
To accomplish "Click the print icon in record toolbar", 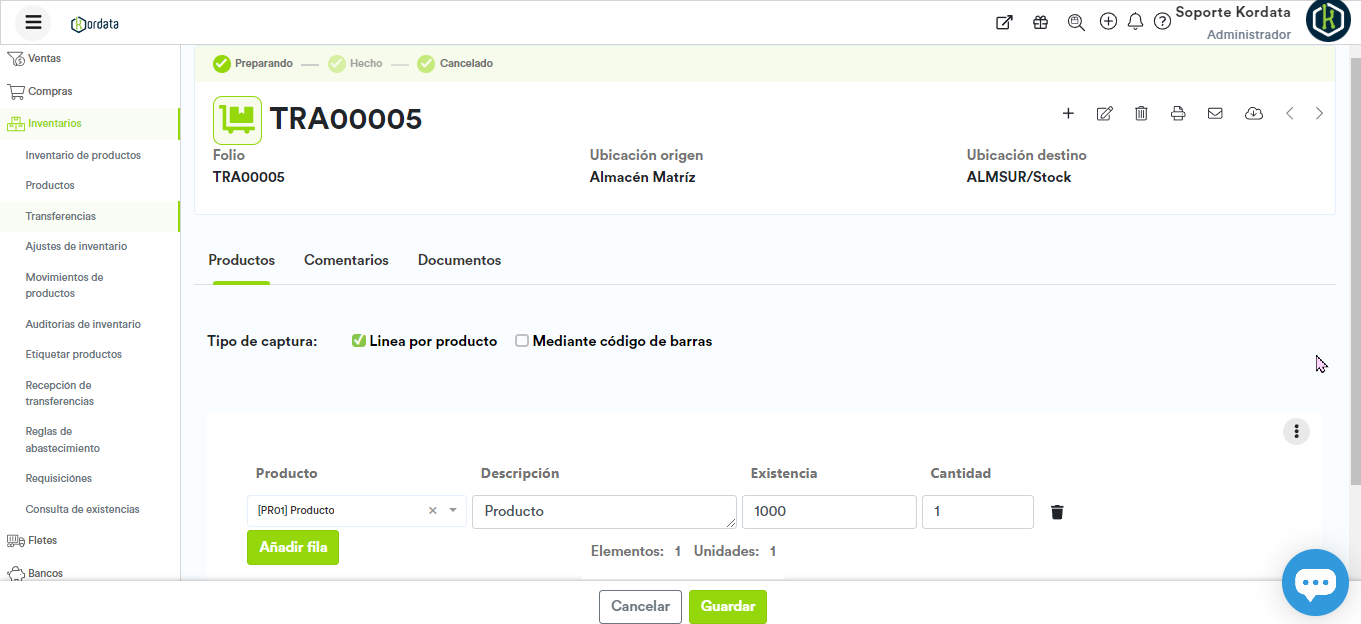I will pos(1178,114).
